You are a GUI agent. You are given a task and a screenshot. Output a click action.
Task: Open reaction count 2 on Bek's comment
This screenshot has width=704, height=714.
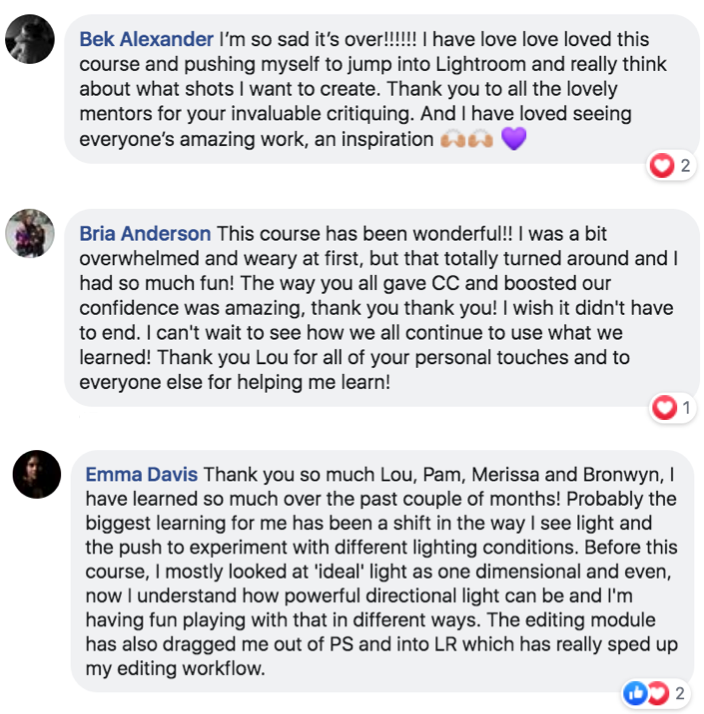[x=685, y=166]
